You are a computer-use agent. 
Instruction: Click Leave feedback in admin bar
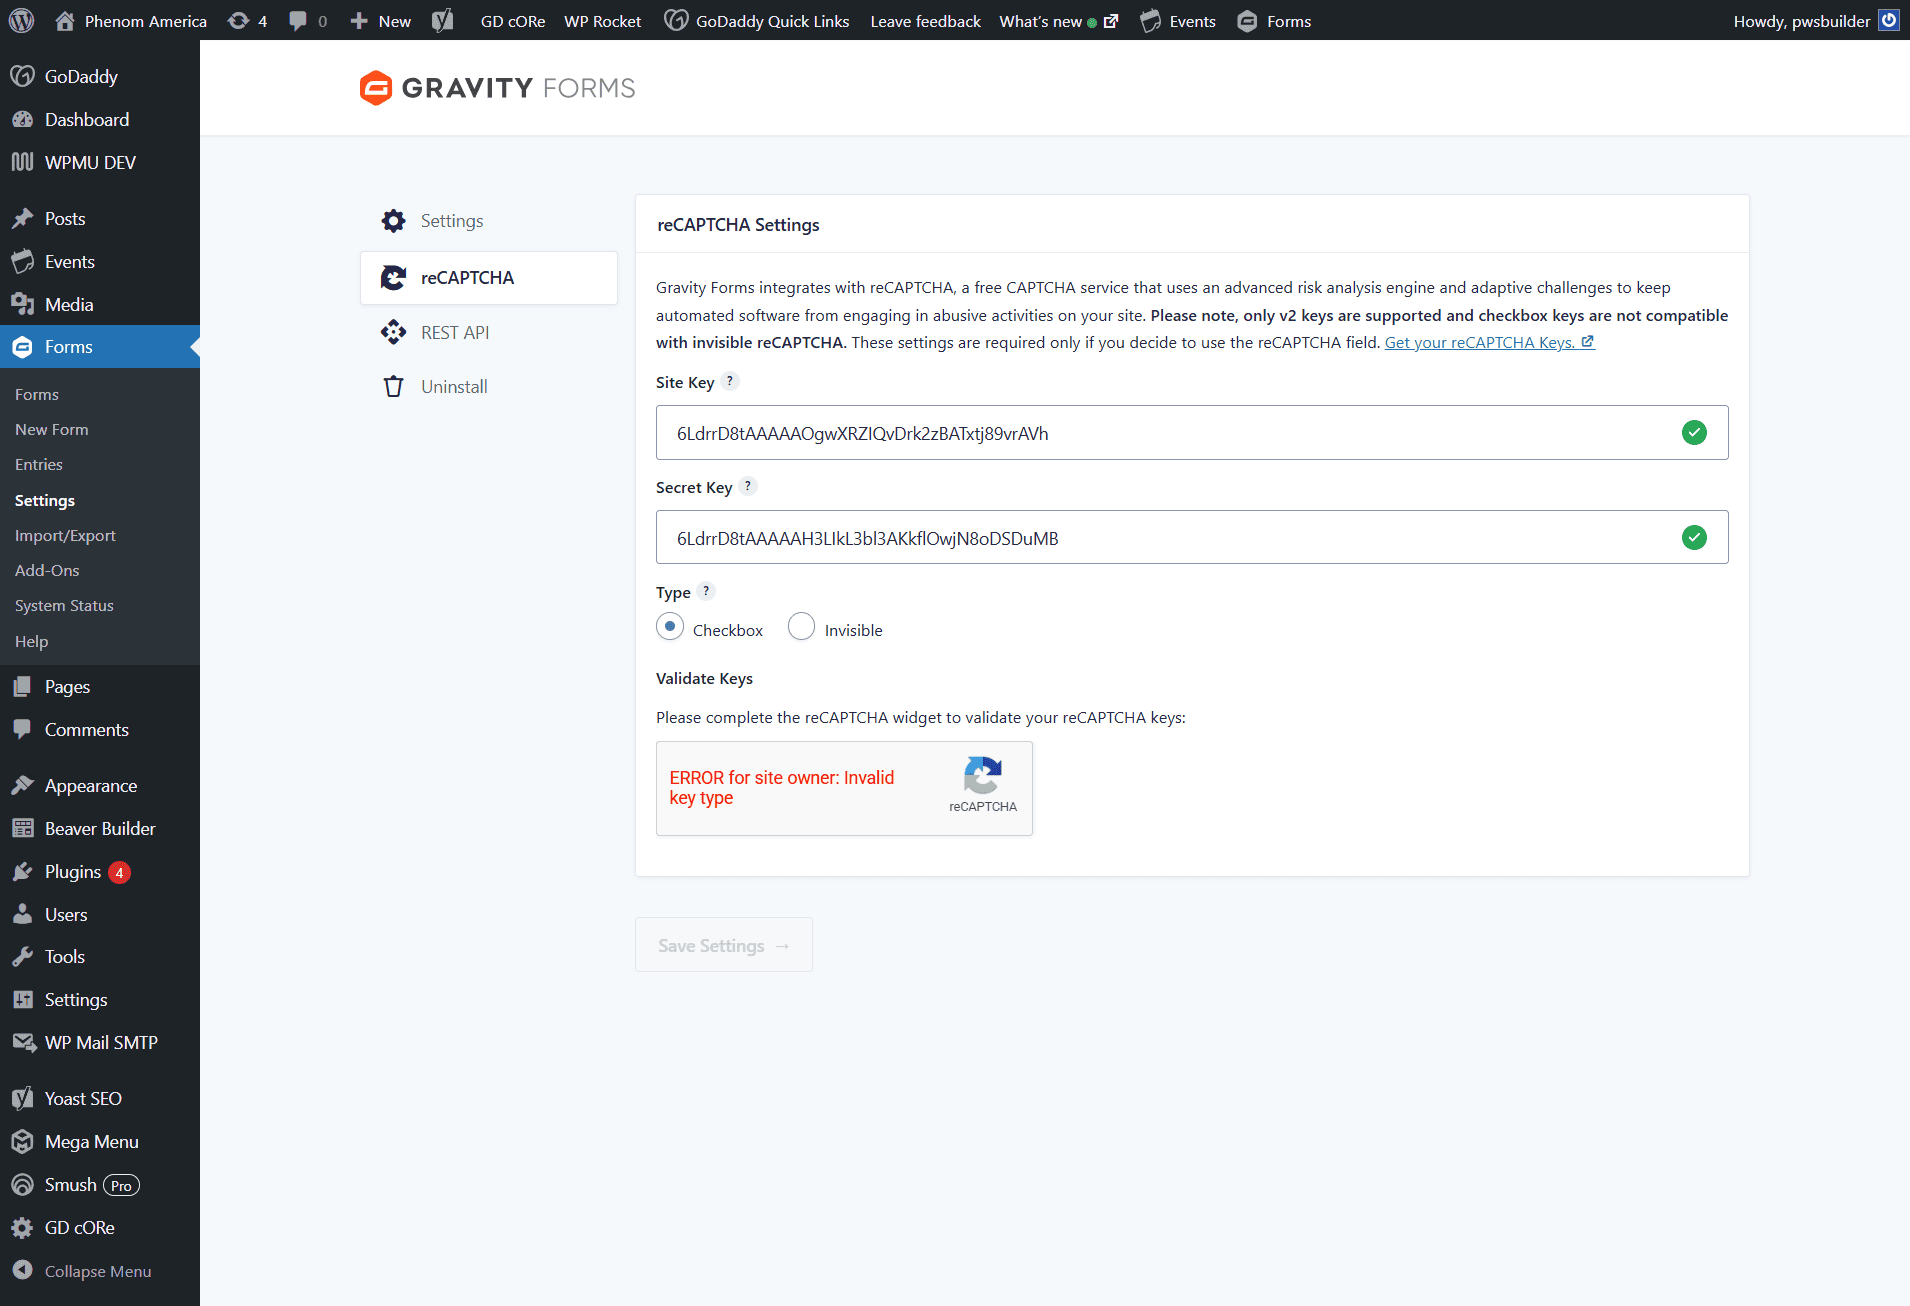pyautogui.click(x=925, y=21)
